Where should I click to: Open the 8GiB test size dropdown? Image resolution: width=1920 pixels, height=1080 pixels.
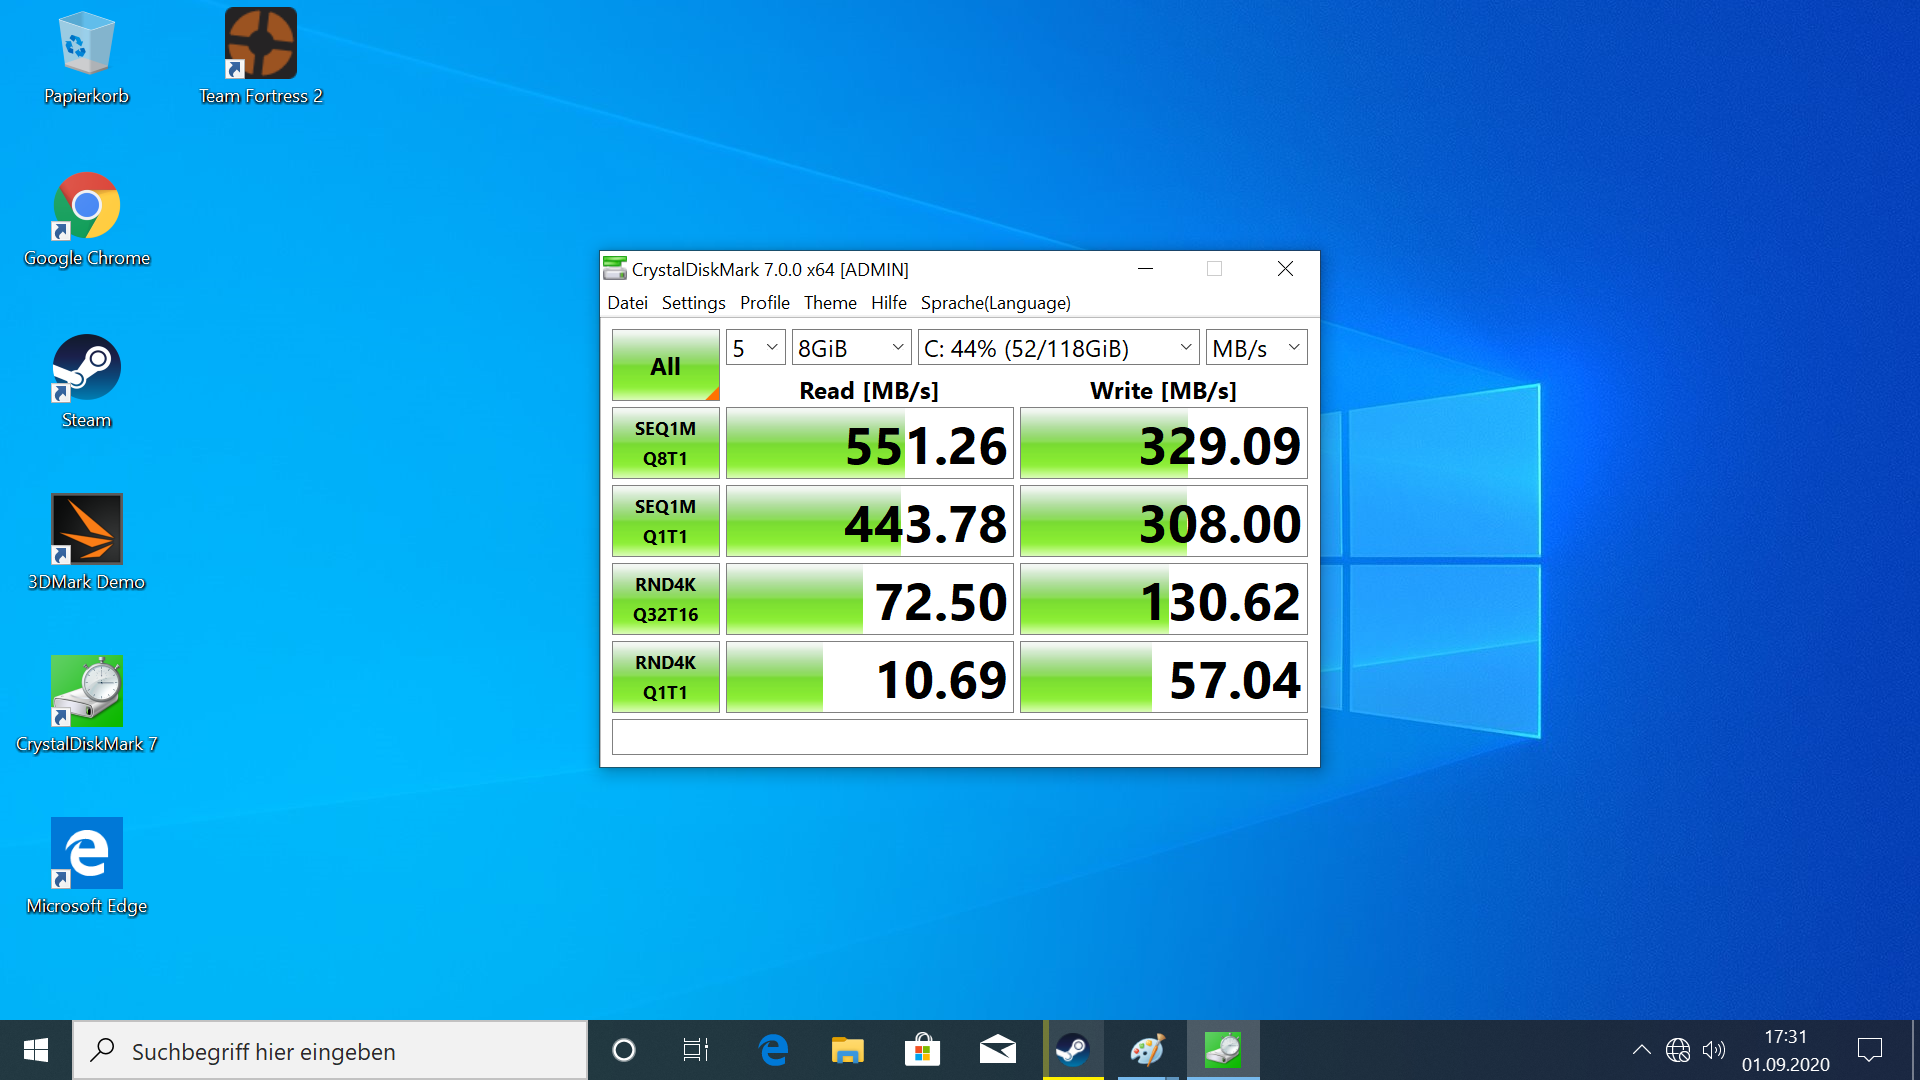click(851, 348)
